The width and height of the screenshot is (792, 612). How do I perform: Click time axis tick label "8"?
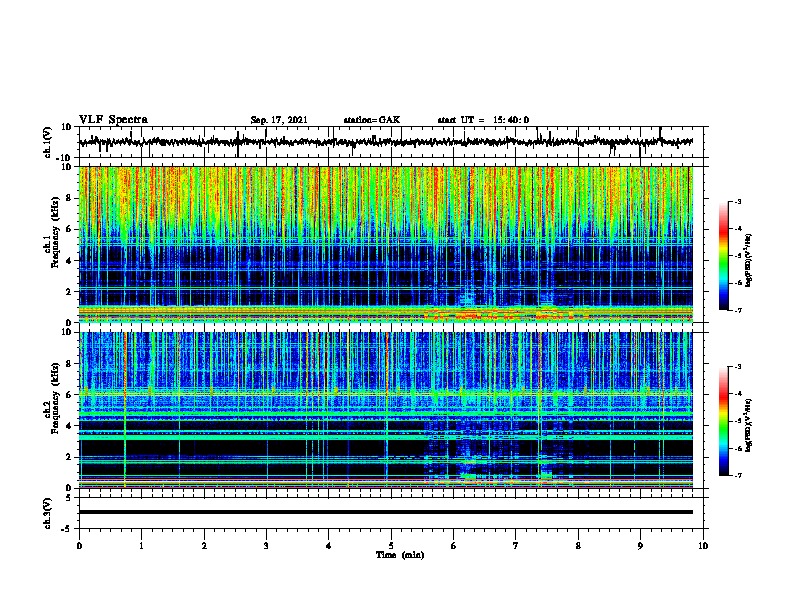pos(578,546)
